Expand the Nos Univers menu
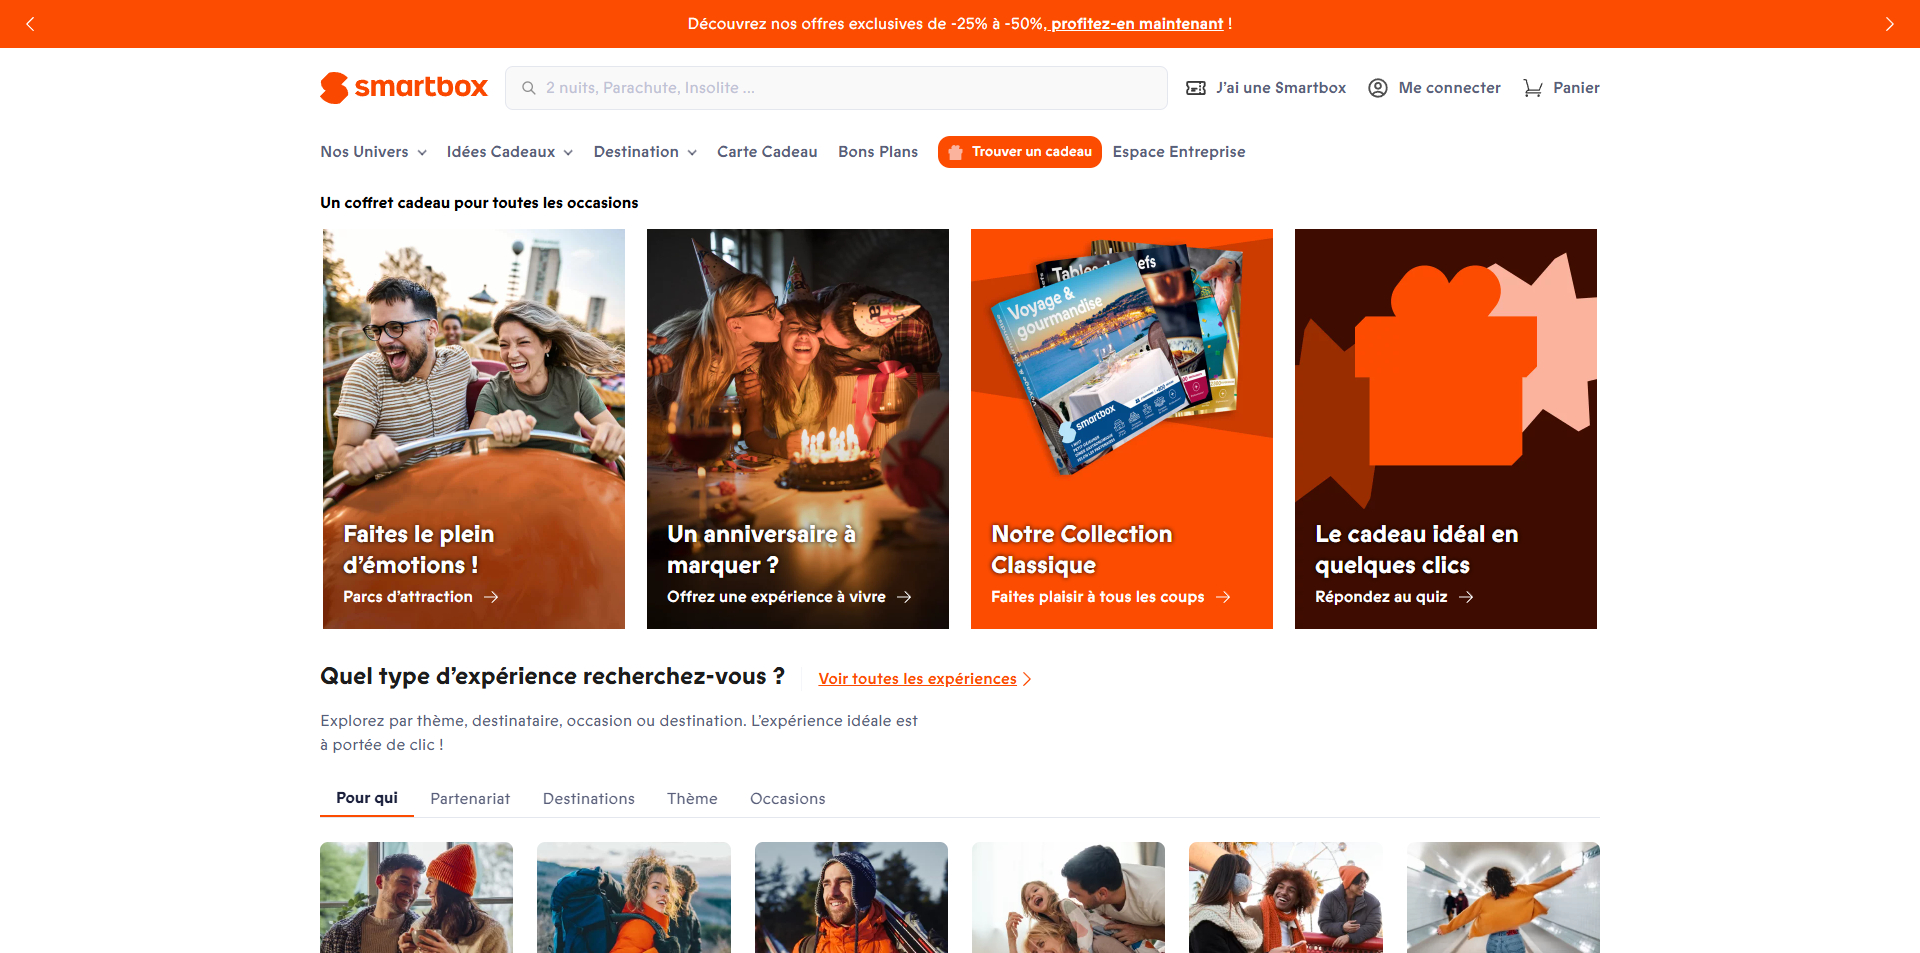The image size is (1920, 953). pos(374,152)
